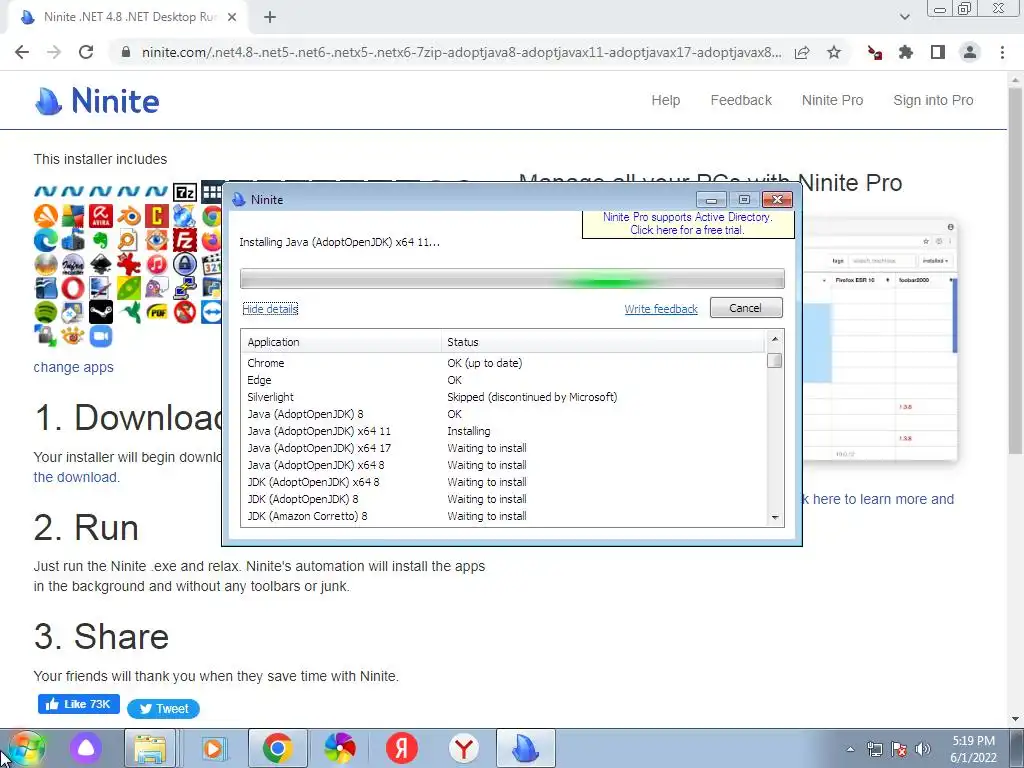Click the green Spotify icon

pos(45,312)
